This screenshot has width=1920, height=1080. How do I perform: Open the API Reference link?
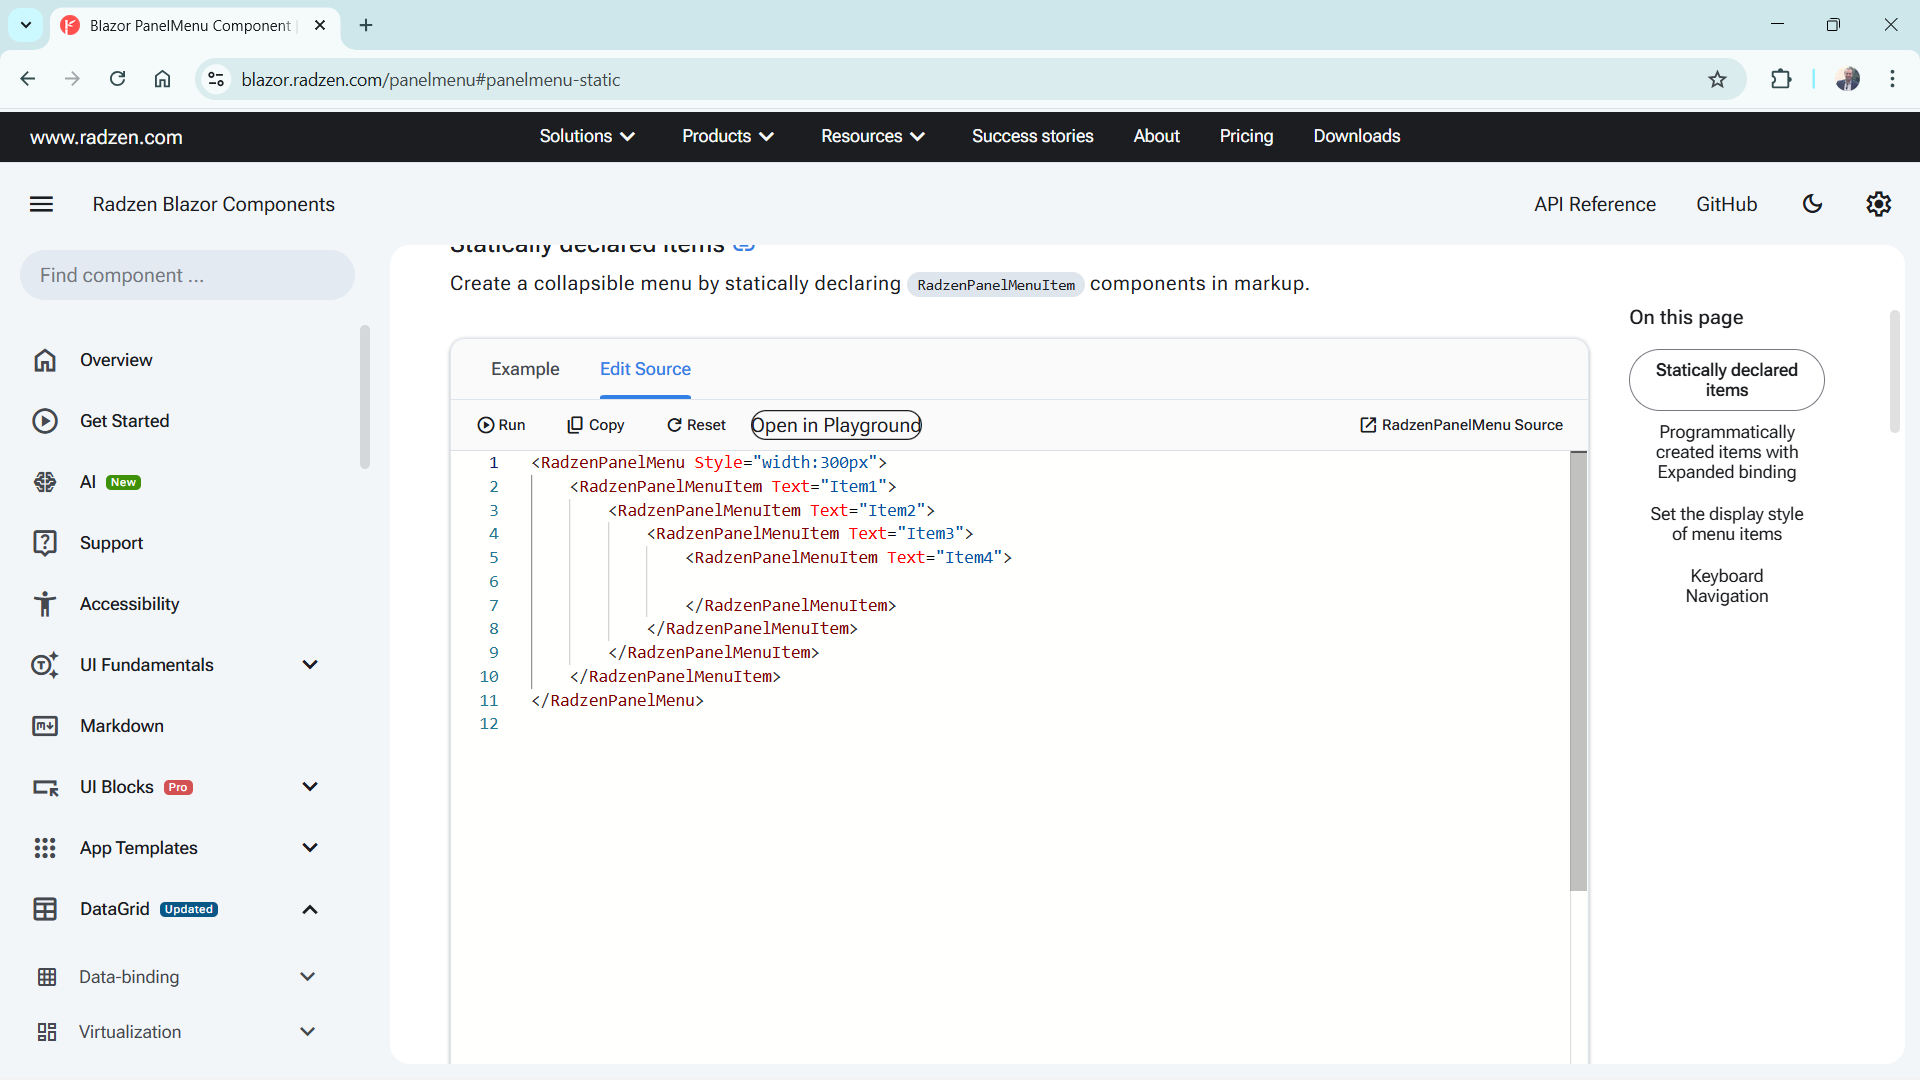1594,204
